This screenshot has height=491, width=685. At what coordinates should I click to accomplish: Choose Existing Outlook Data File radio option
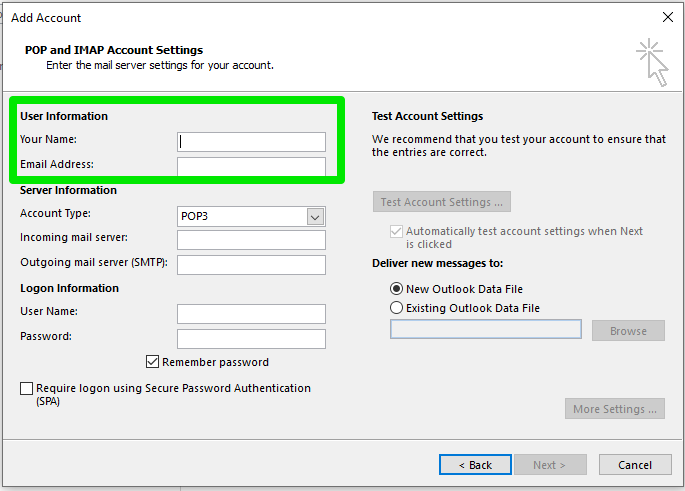coord(396,308)
